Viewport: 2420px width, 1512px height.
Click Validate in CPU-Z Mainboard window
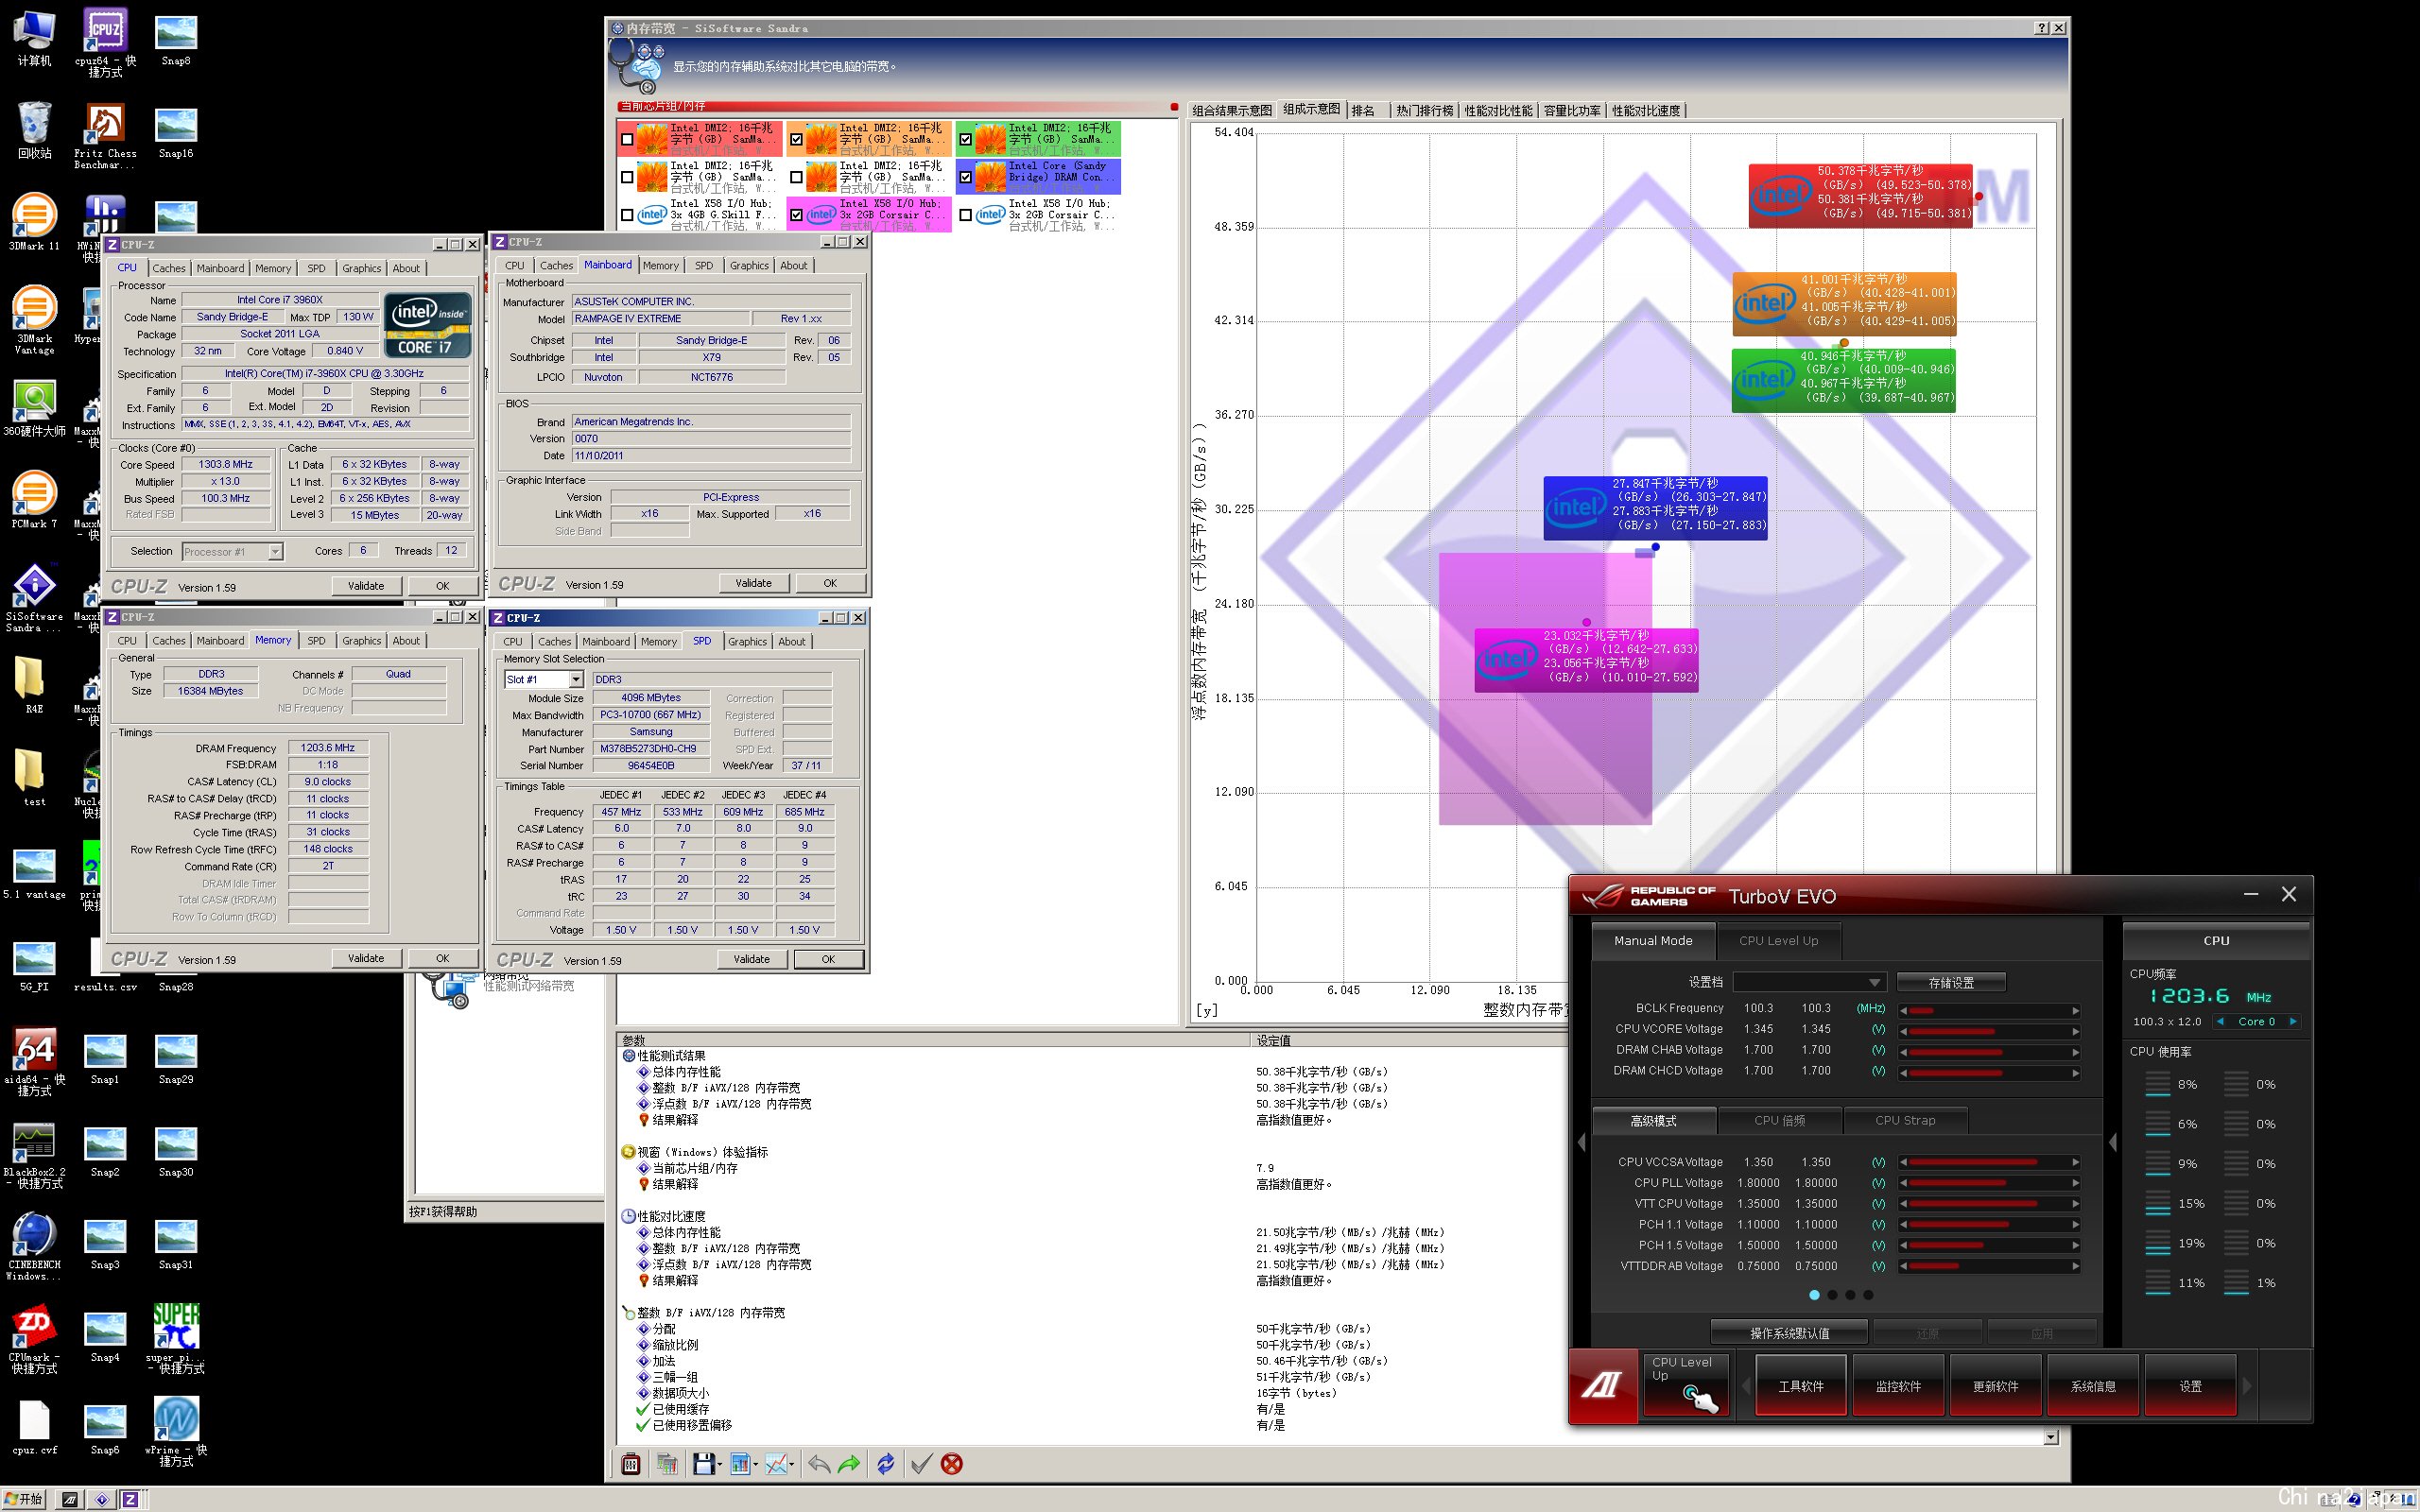[753, 583]
